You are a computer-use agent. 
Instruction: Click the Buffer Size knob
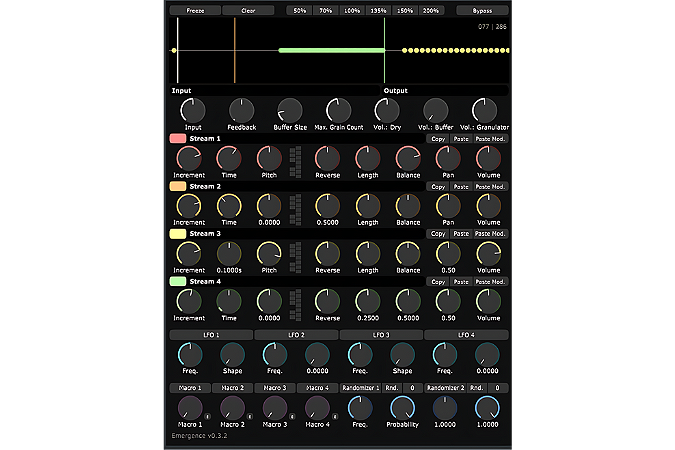[x=290, y=110]
